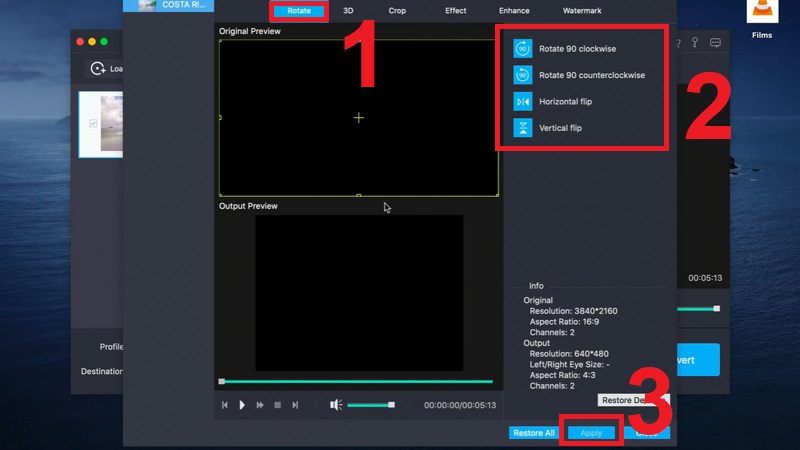Viewport: 800px width, 450px height.
Task: Click the Original Resolution: 3840*2160 text
Action: point(573,311)
